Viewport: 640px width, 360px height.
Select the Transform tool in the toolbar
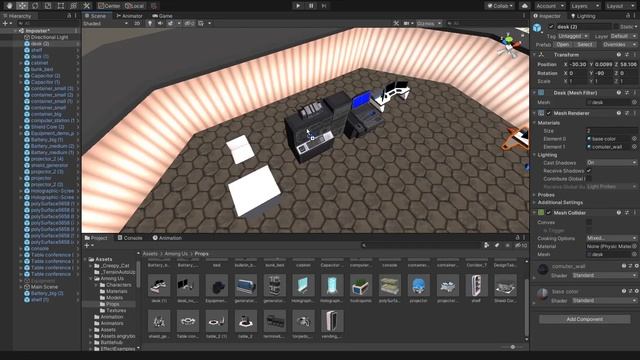(x=73, y=6)
